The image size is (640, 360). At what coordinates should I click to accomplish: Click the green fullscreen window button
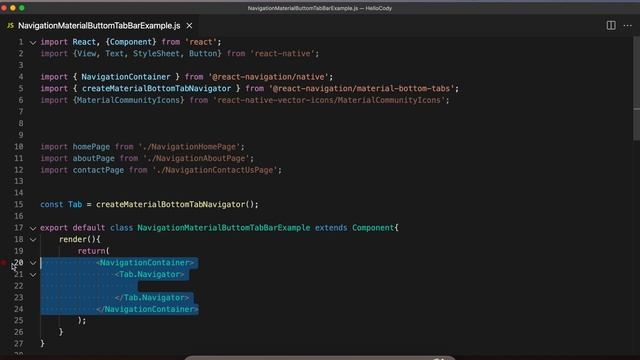[x=22, y=8]
